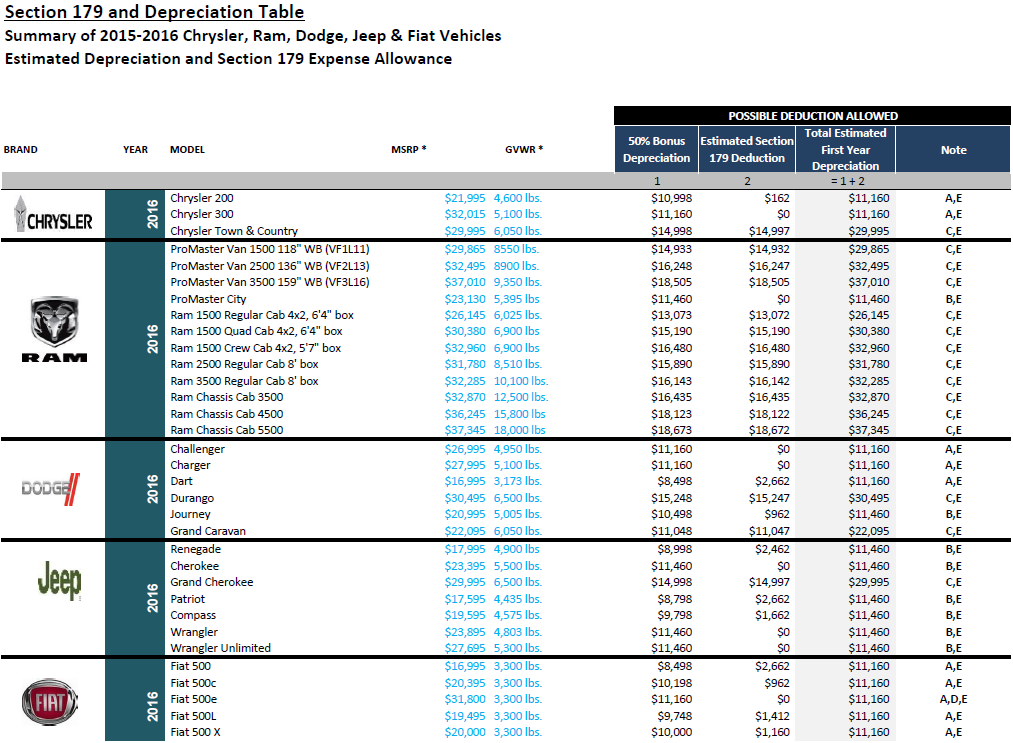Select 'Ram 3500 Regular Cab 8' box'
Image resolution: width=1013 pixels, height=743 pixels.
coord(244,381)
